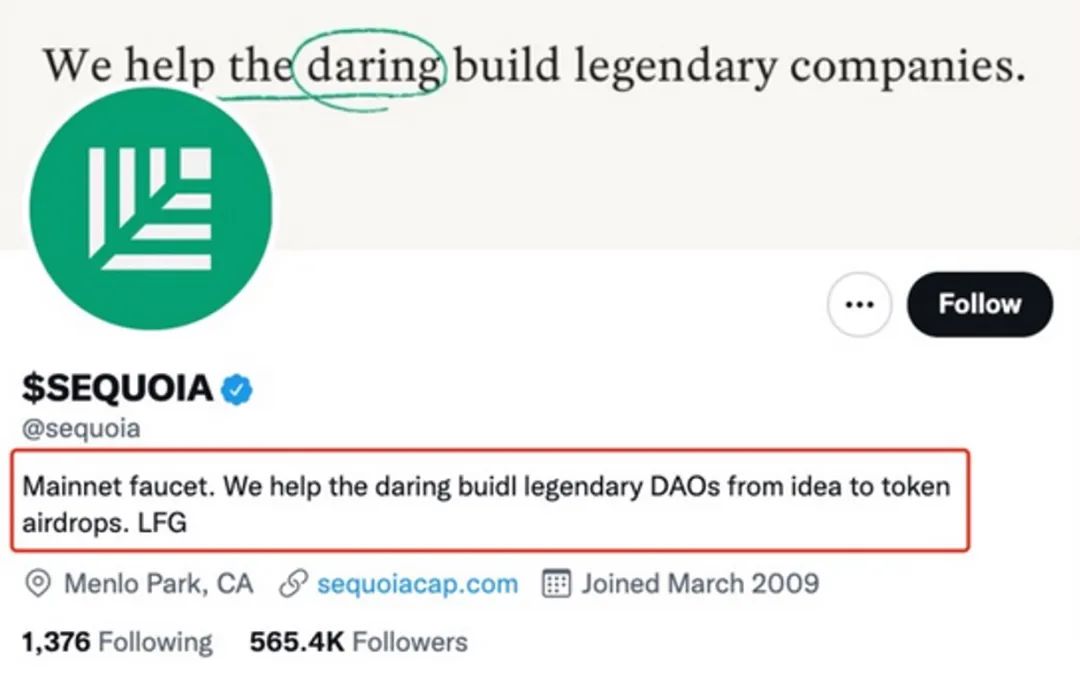Click the word Following label

click(x=156, y=642)
